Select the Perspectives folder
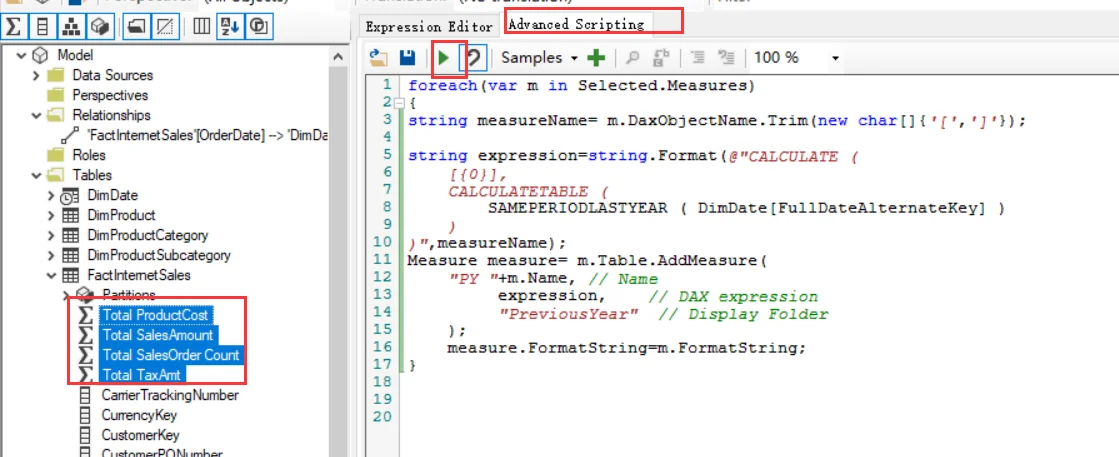Screen dimensions: 1119x457 [110, 95]
